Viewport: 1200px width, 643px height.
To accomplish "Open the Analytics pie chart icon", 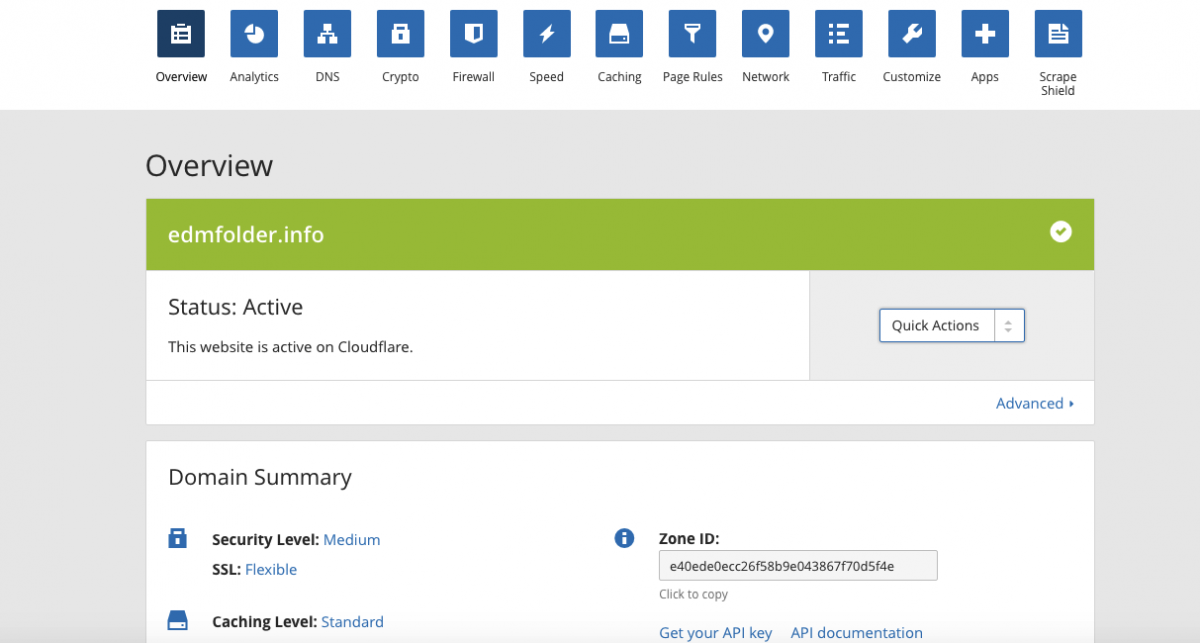I will 254,34.
